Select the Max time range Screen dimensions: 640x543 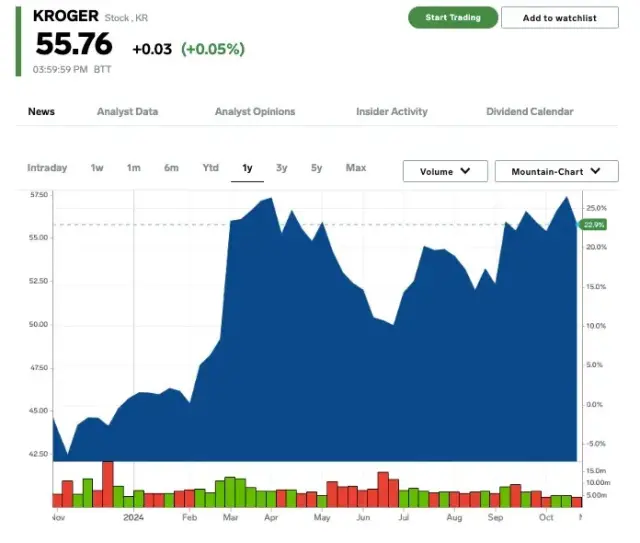coord(355,168)
